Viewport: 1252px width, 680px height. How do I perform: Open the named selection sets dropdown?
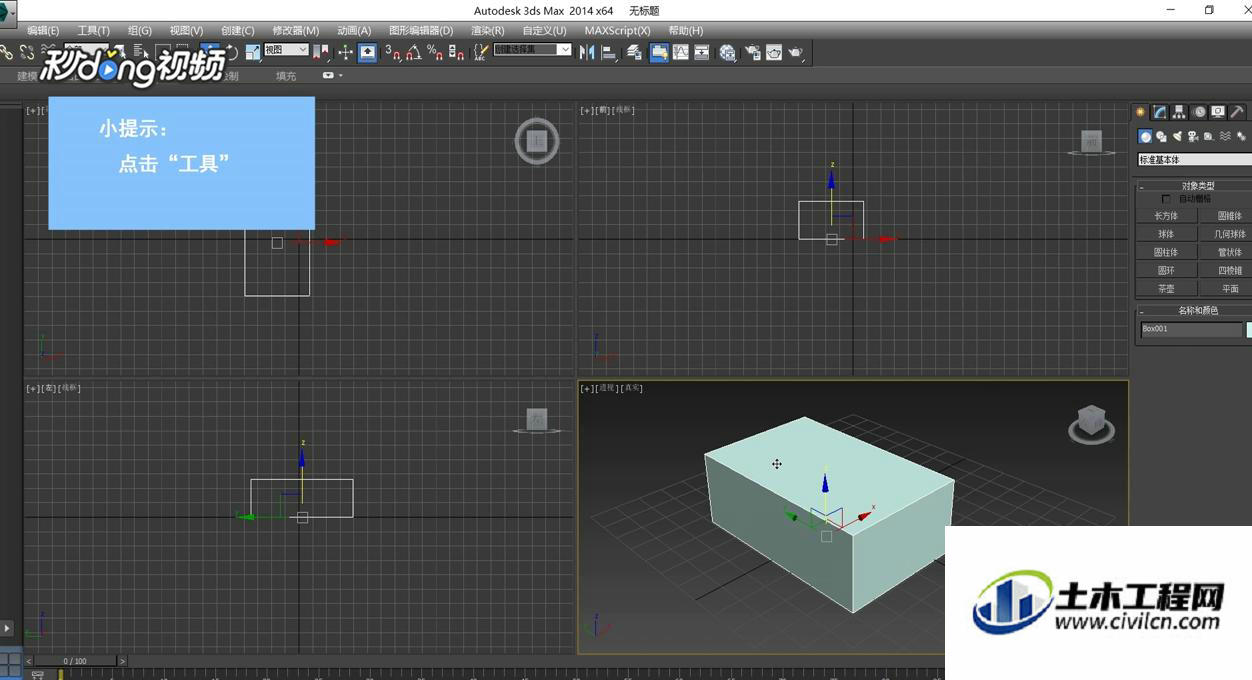point(533,49)
